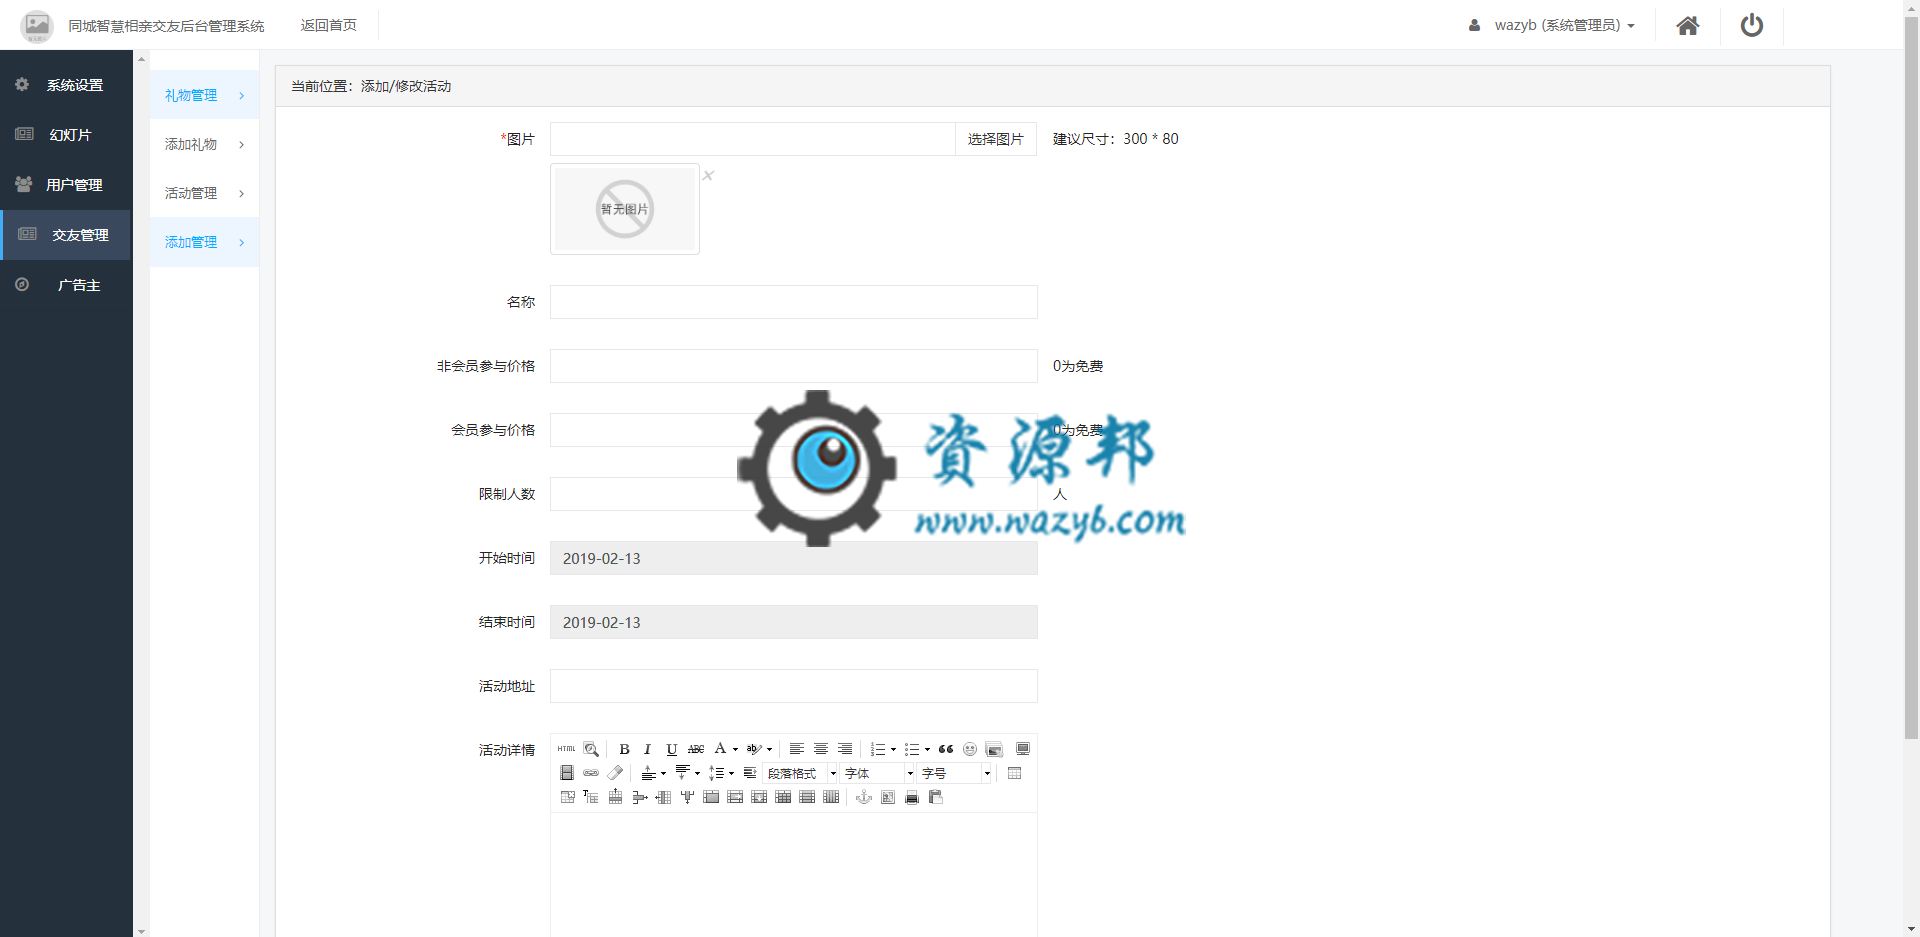This screenshot has height=937, width=1920.
Task: Open the font color dropdown arrow
Action: (735, 749)
